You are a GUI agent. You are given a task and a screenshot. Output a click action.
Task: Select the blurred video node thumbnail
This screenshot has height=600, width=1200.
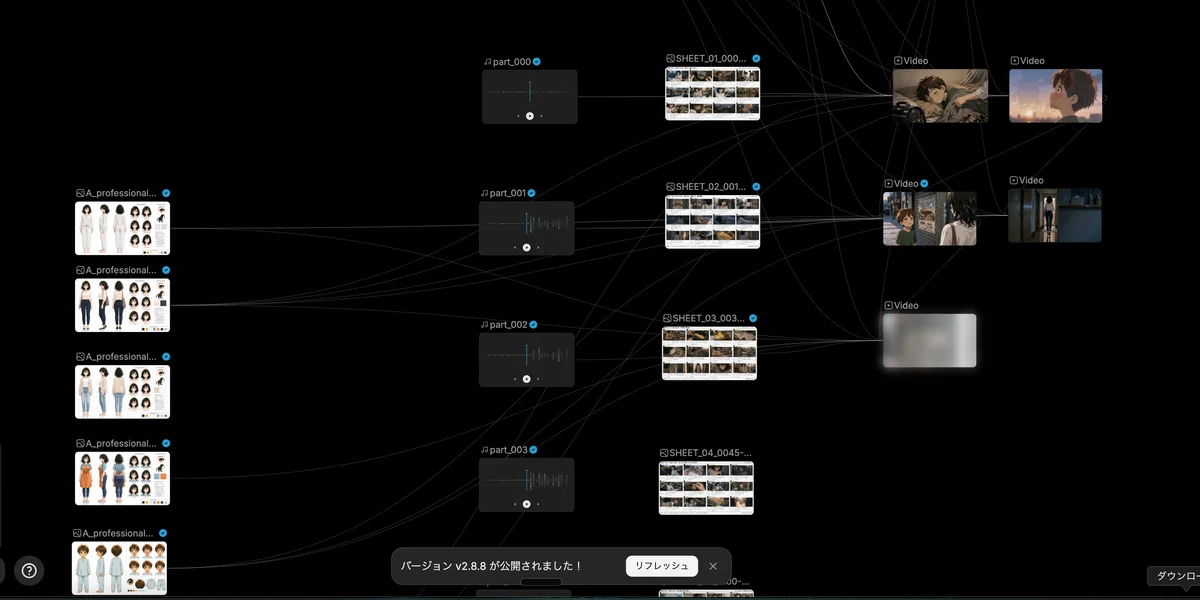click(930, 341)
